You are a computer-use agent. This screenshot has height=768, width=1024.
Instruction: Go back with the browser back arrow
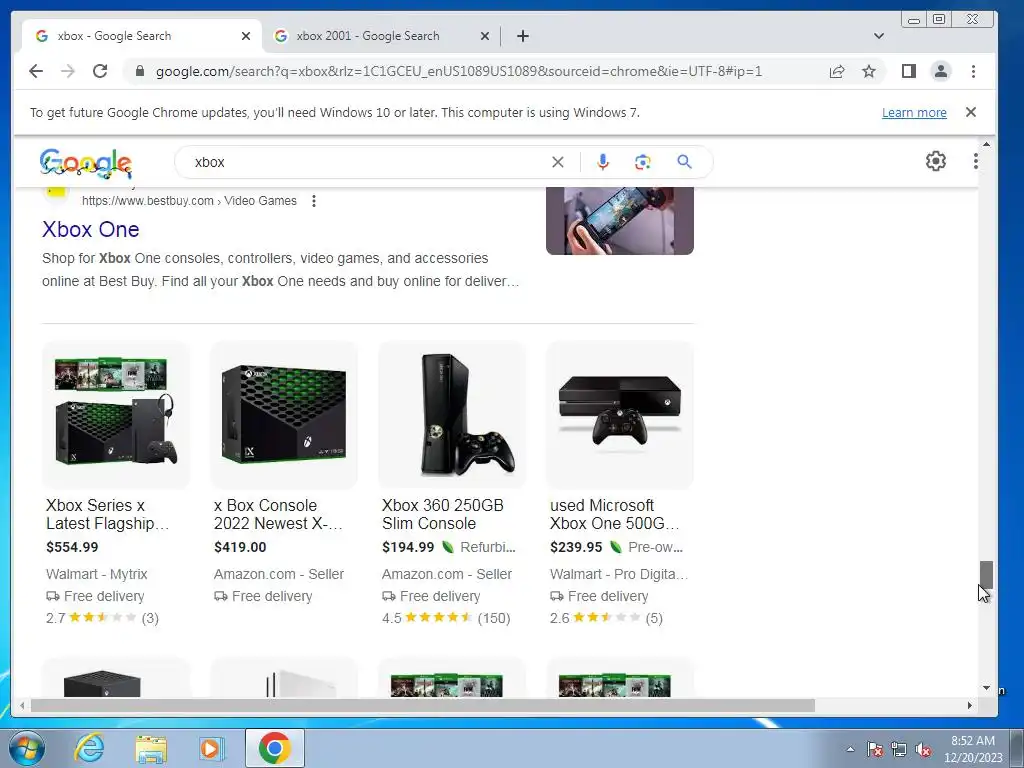[x=36, y=71]
